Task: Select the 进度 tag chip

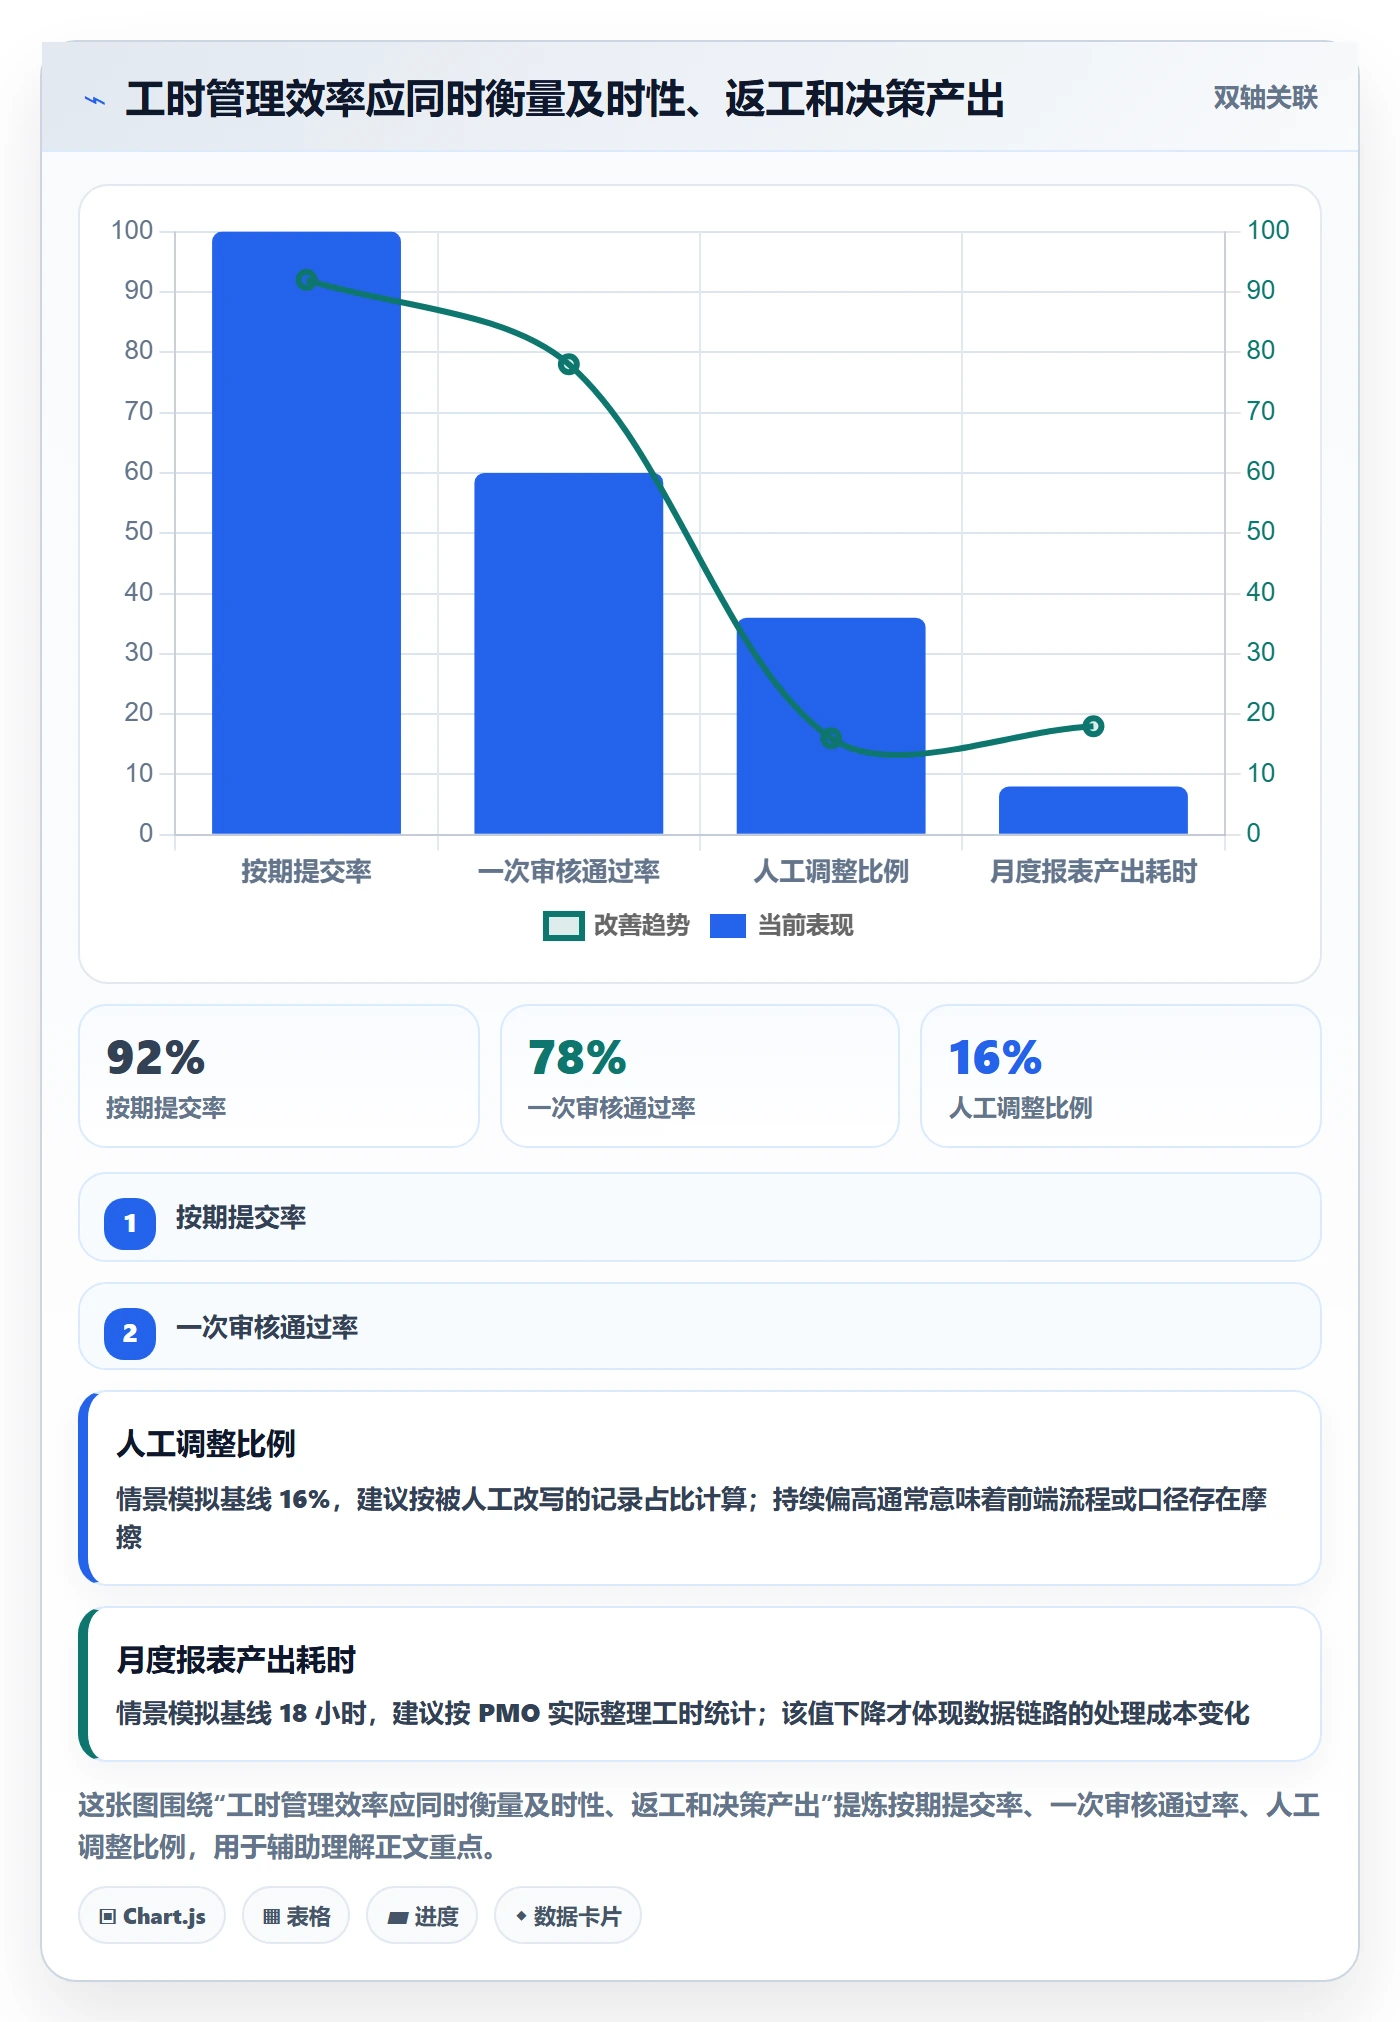Action: 422,1916
